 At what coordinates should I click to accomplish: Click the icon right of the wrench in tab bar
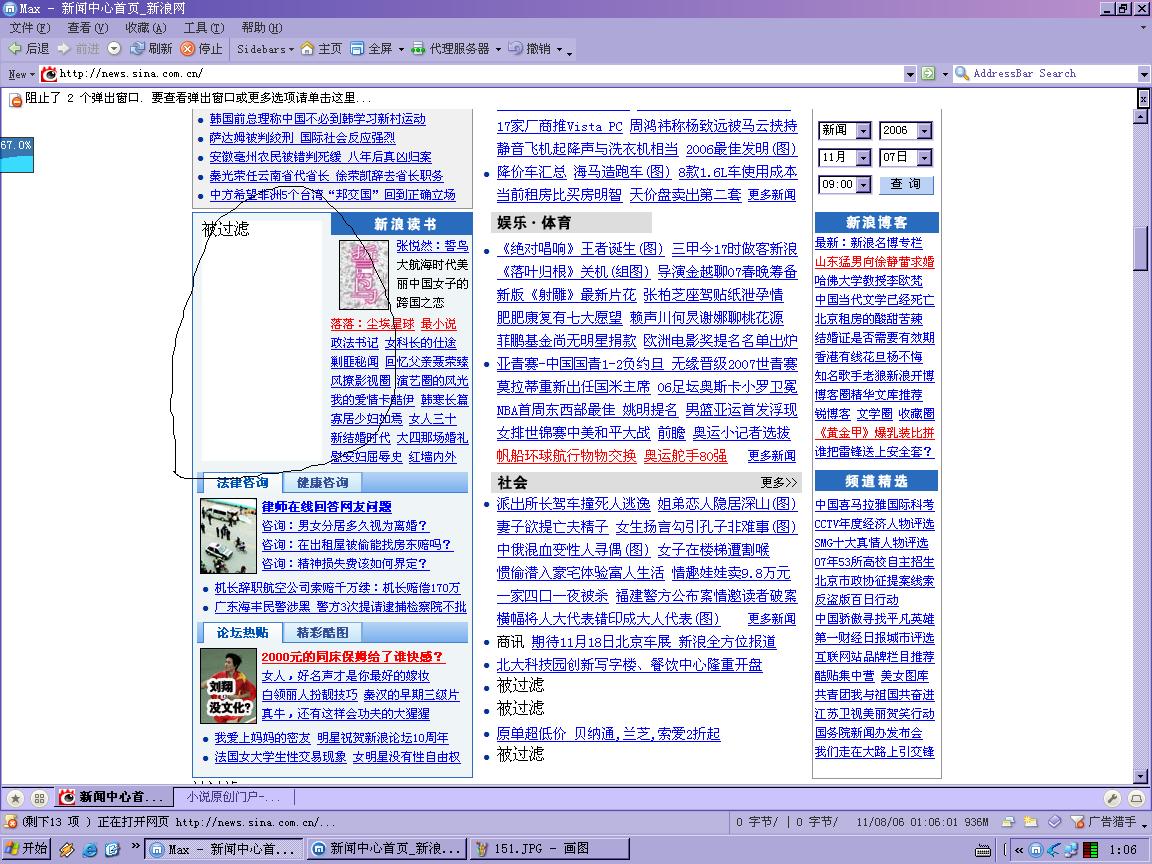(x=1136, y=798)
